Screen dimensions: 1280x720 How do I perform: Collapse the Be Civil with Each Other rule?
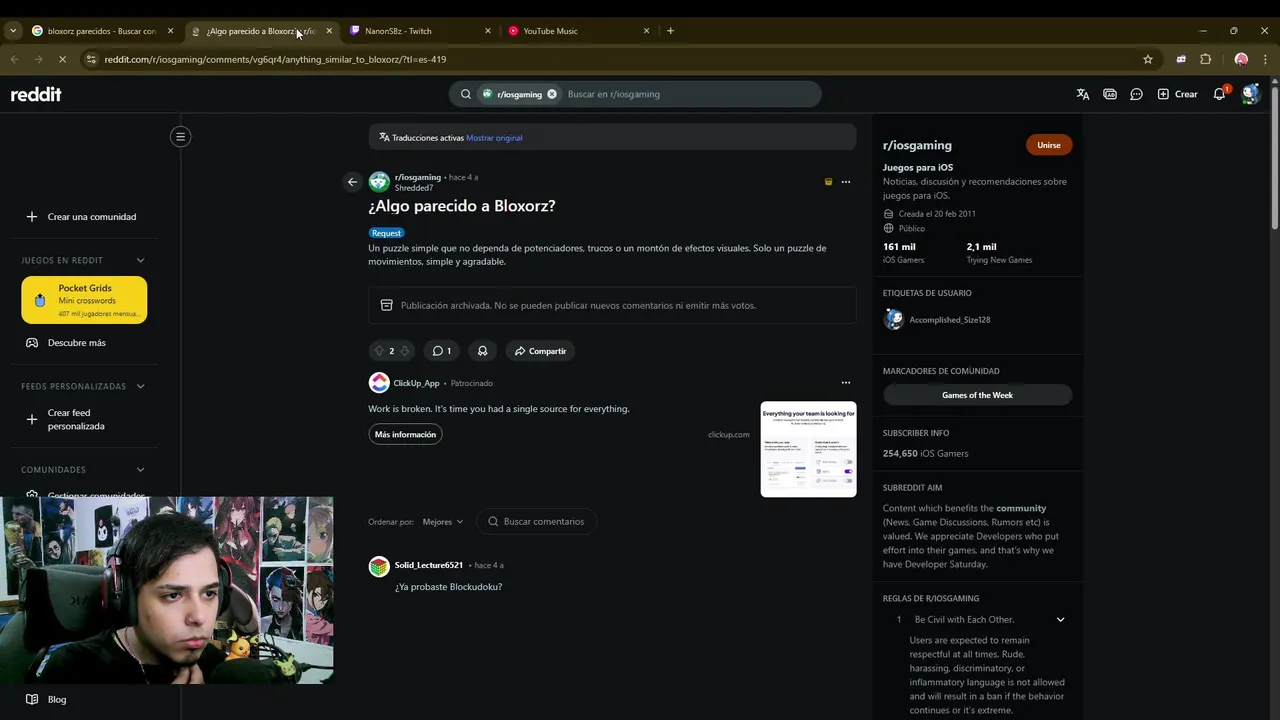[1060, 619]
